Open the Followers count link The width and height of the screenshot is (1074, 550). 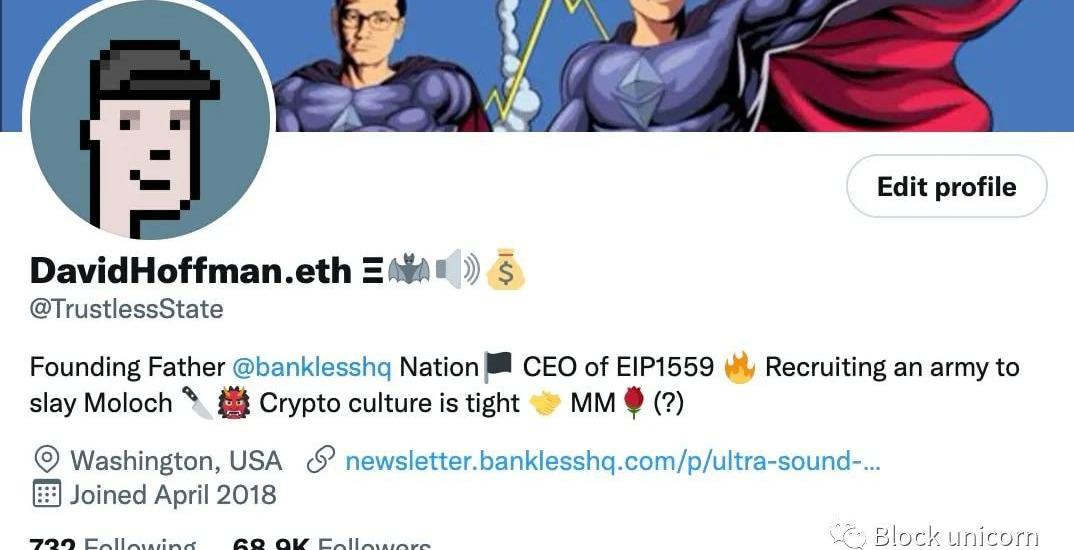[332, 544]
